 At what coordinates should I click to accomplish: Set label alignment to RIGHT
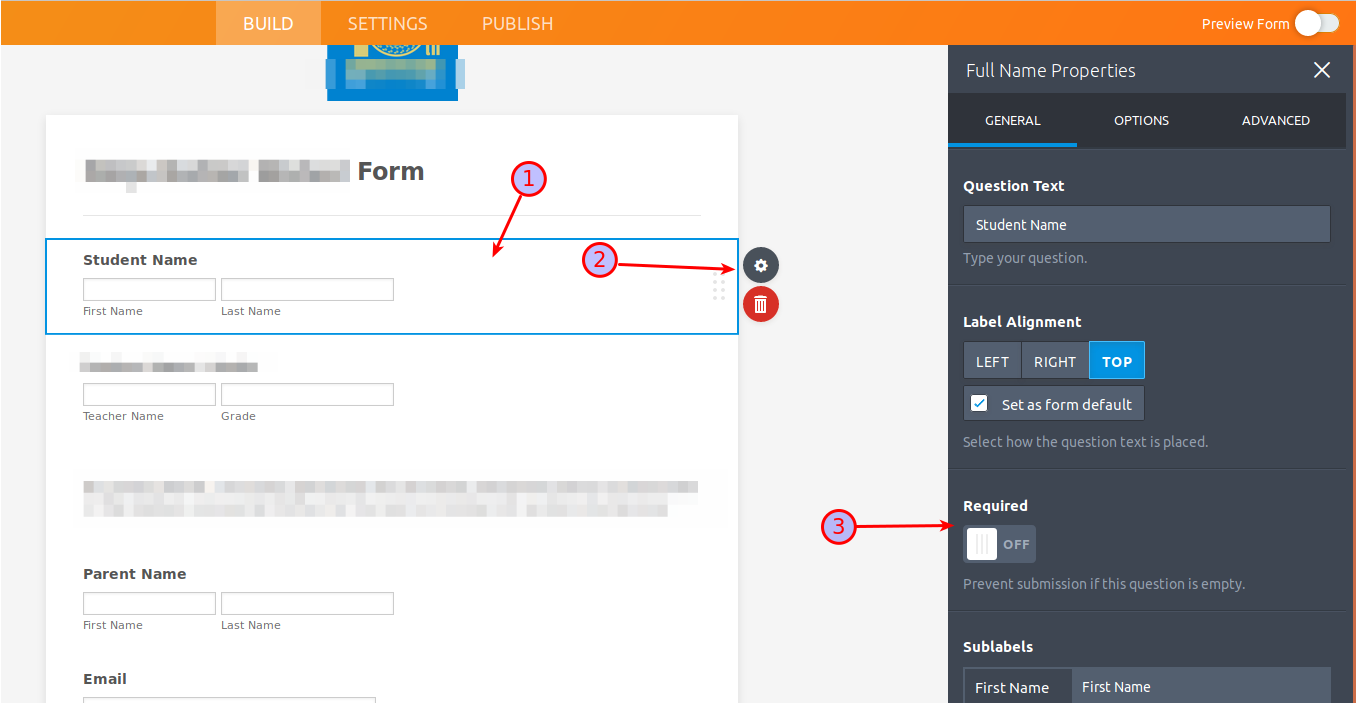point(1055,361)
